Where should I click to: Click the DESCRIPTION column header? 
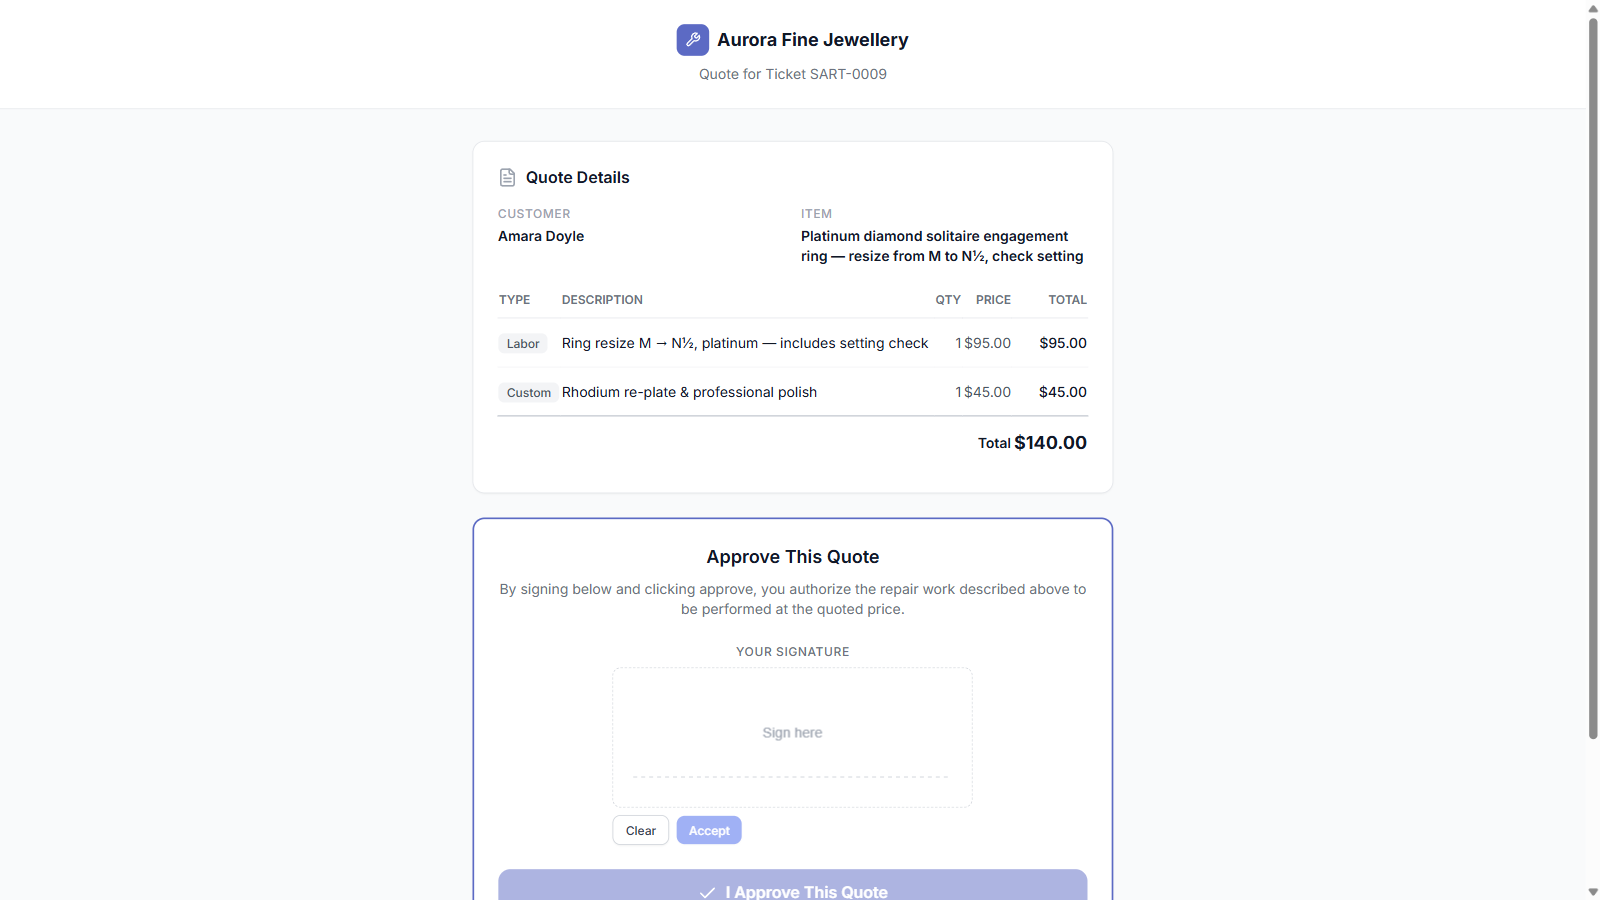click(602, 300)
